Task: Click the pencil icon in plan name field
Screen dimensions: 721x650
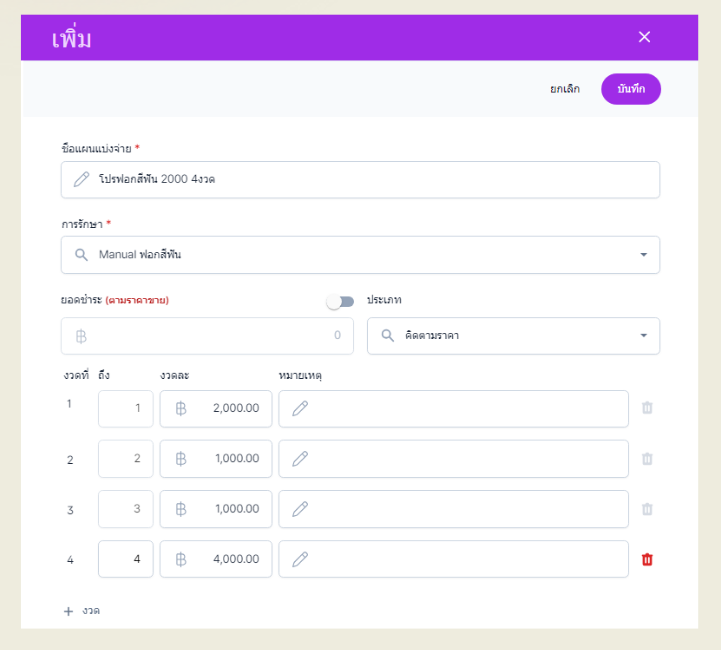Action: click(x=82, y=179)
